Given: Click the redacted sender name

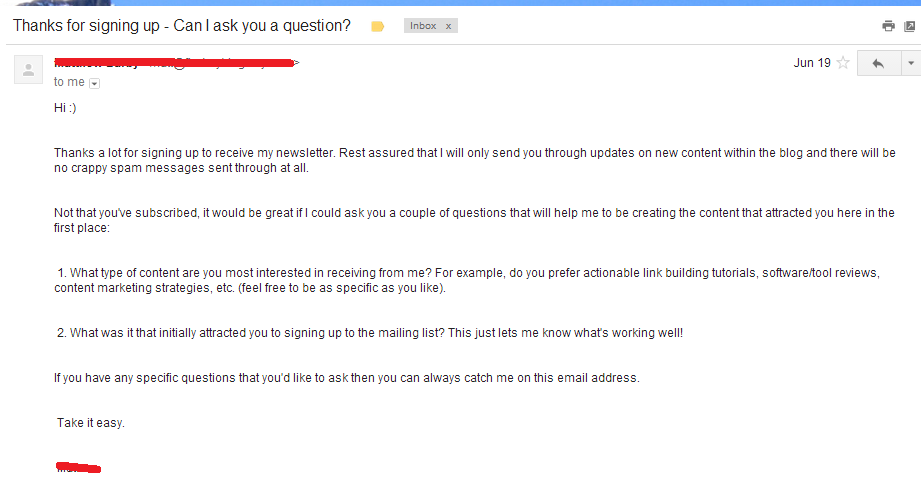Looking at the screenshot, I should (100, 63).
